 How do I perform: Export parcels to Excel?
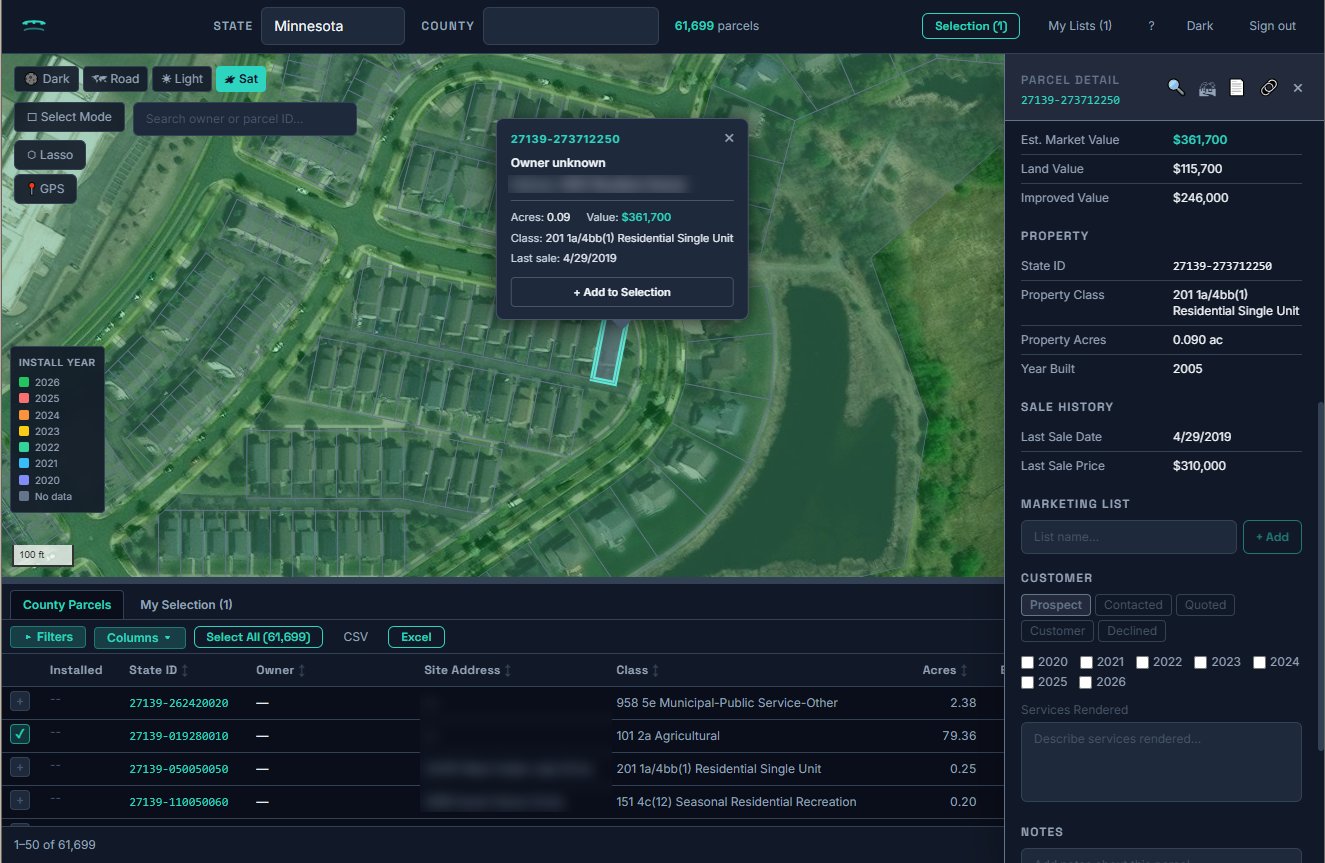pyautogui.click(x=416, y=637)
